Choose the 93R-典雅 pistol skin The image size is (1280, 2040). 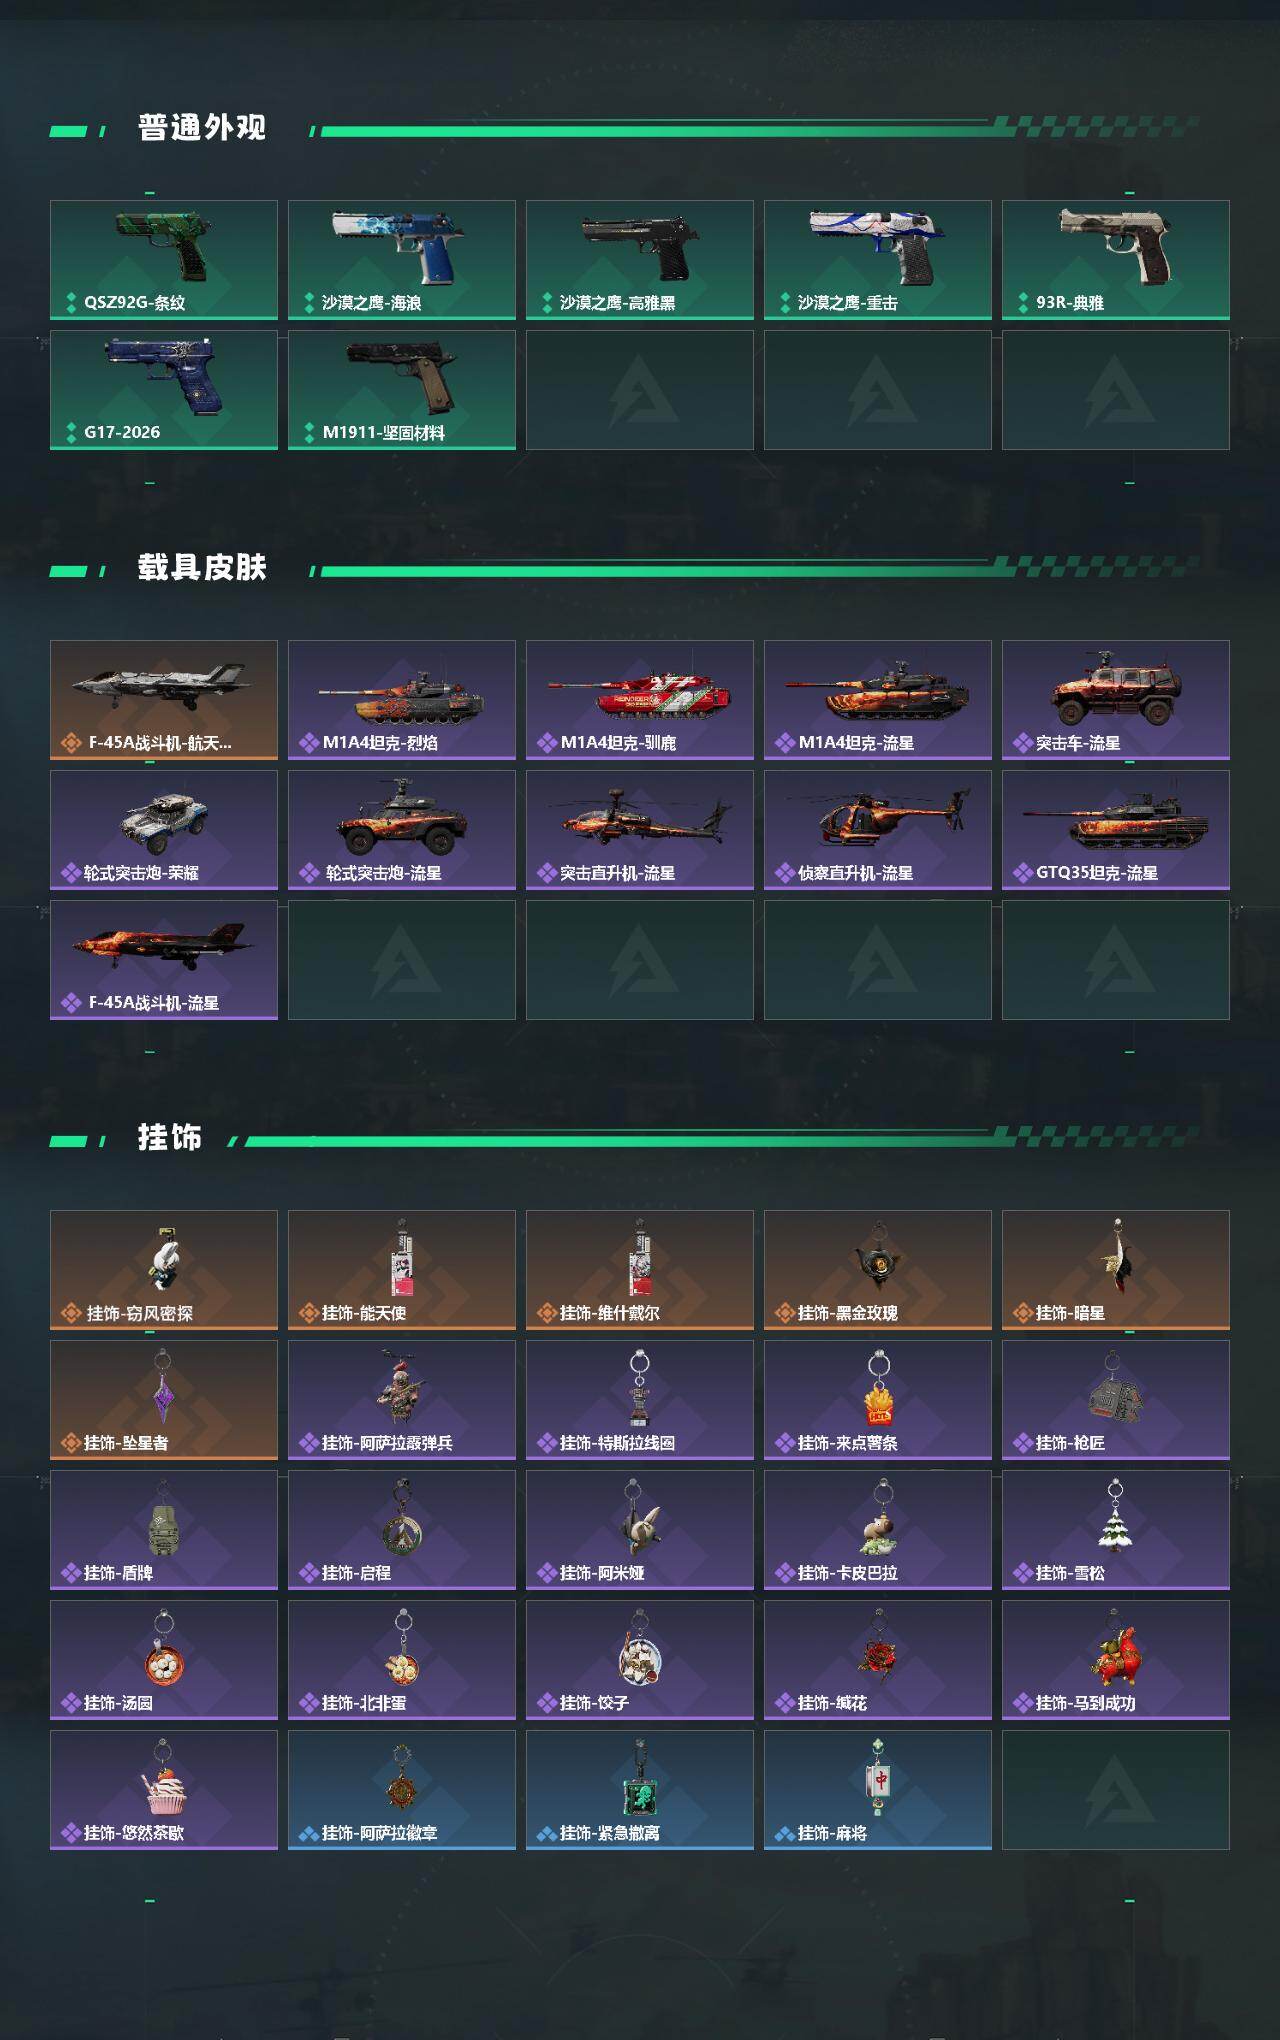[x=1116, y=260]
